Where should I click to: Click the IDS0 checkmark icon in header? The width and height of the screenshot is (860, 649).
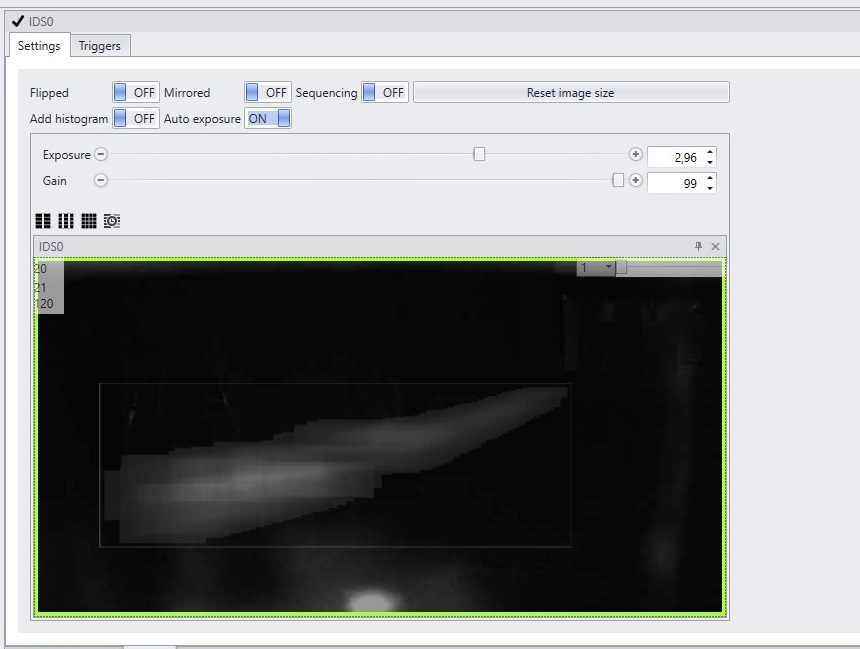[18, 21]
